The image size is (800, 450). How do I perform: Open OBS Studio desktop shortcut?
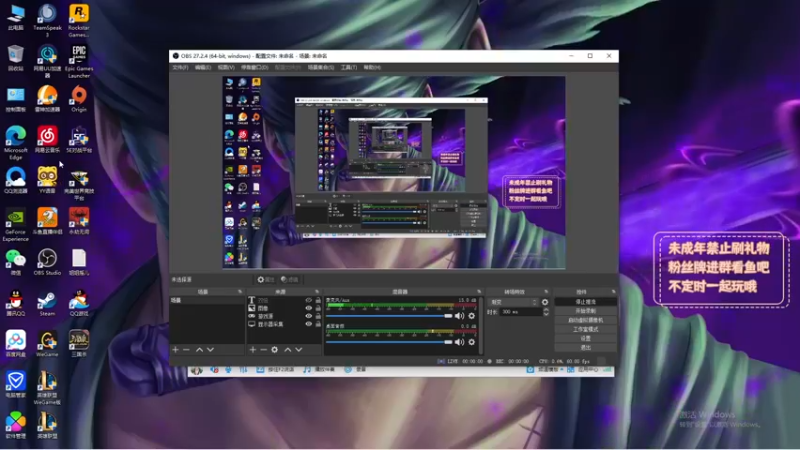[x=47, y=262]
